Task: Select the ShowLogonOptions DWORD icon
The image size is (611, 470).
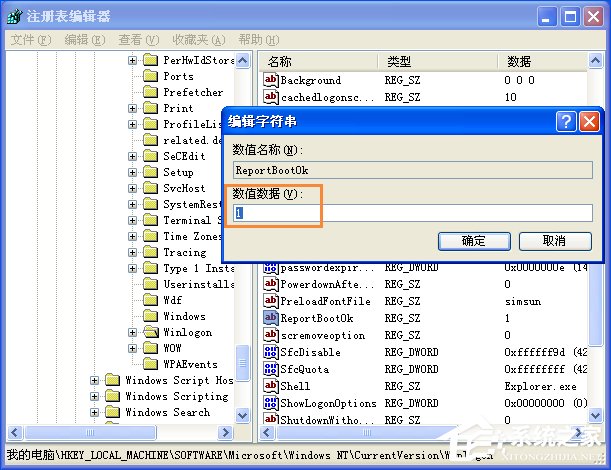Action: click(x=270, y=403)
